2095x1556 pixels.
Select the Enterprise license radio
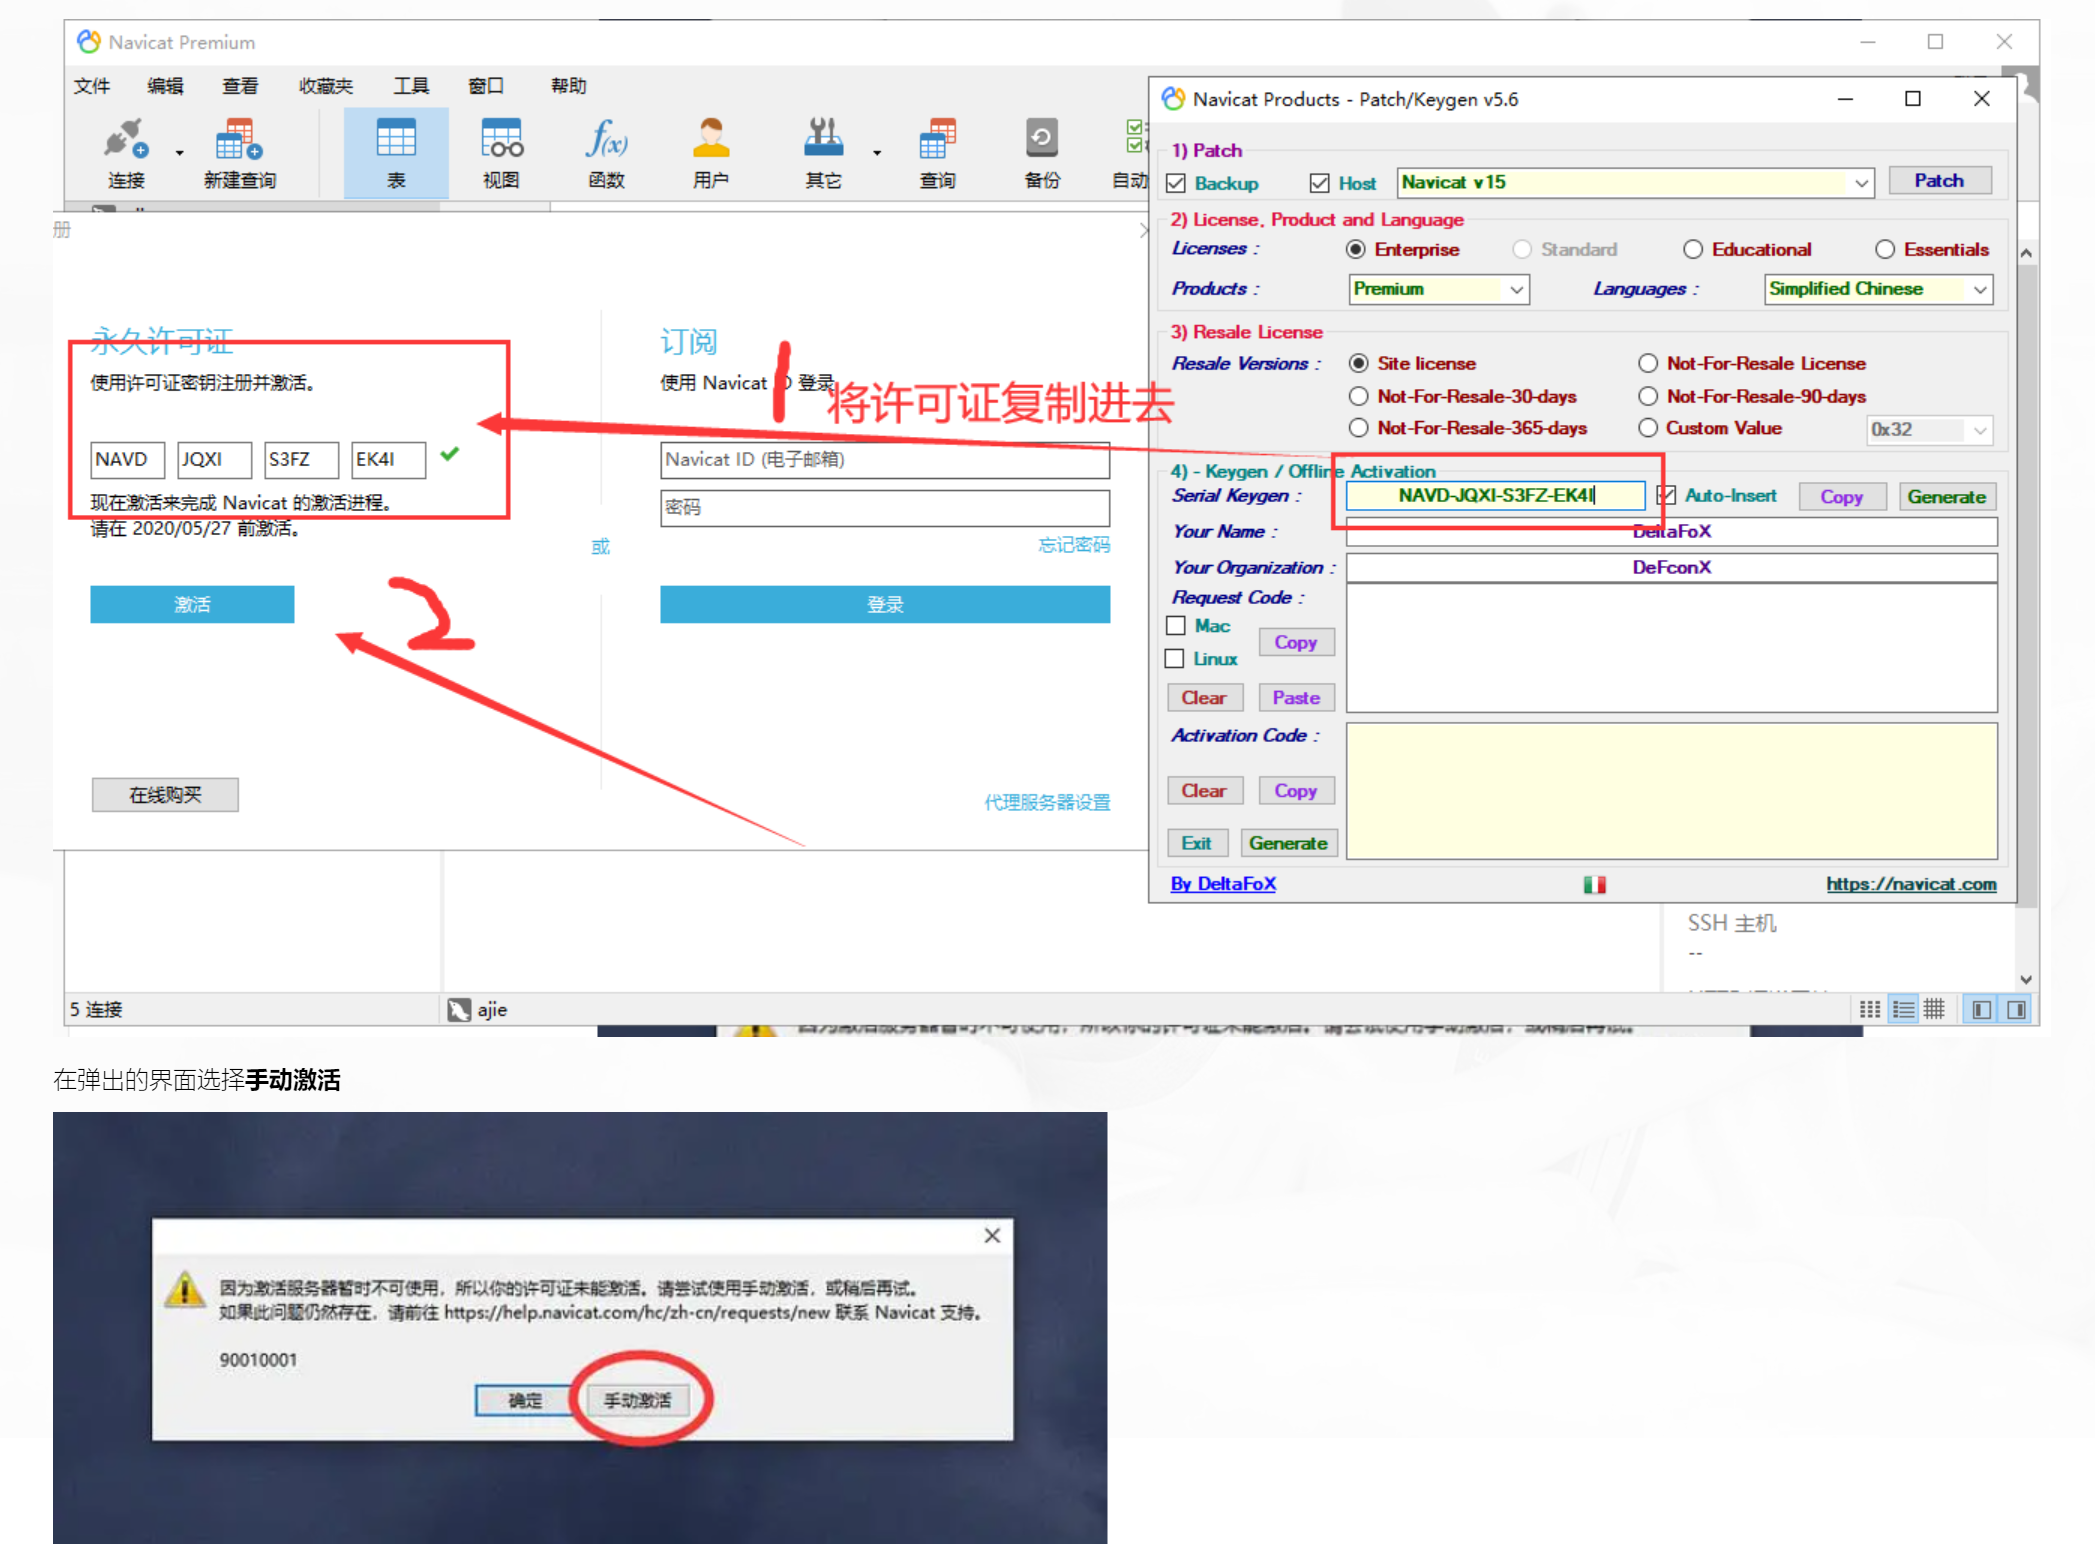tap(1356, 249)
